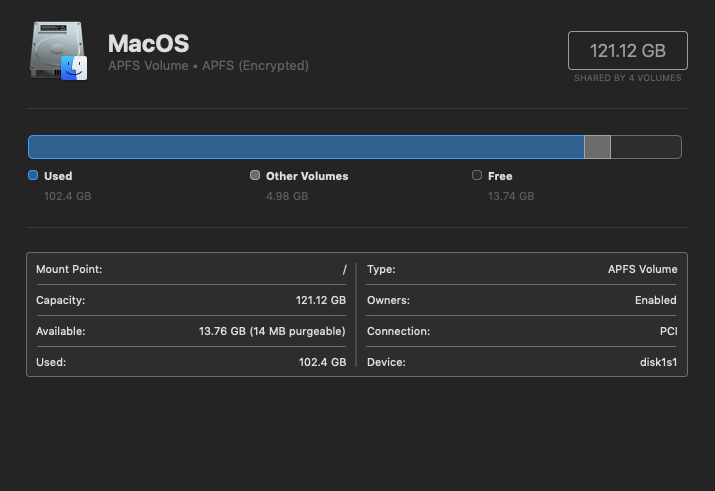
Task: Select the Used 102.4 GB table row
Action: [x=191, y=362]
